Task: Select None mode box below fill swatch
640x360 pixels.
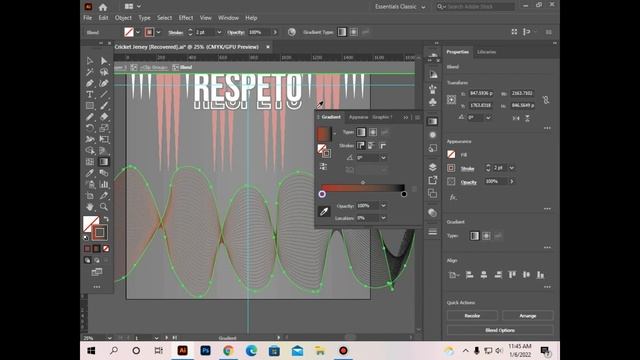Action: 106,249
